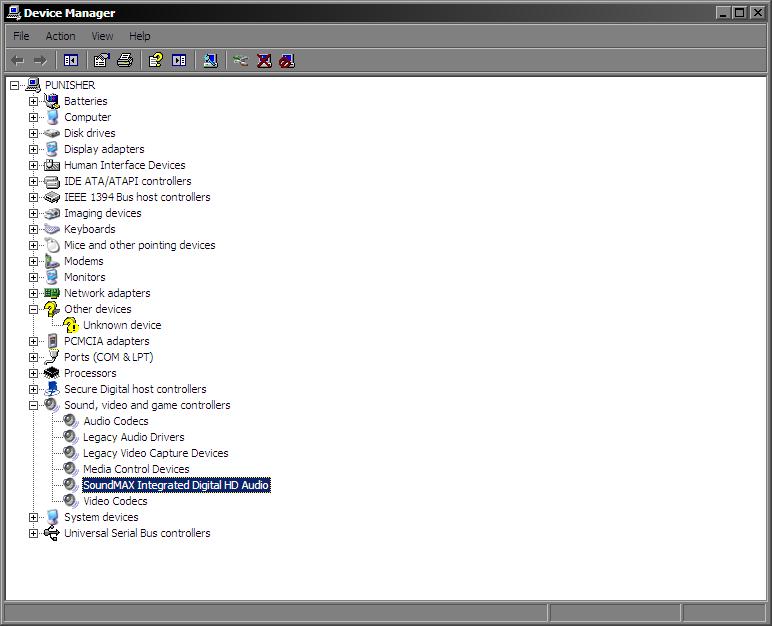Click the Universal Serial Bus controllers icon
The width and height of the screenshot is (772, 626).
[52, 533]
